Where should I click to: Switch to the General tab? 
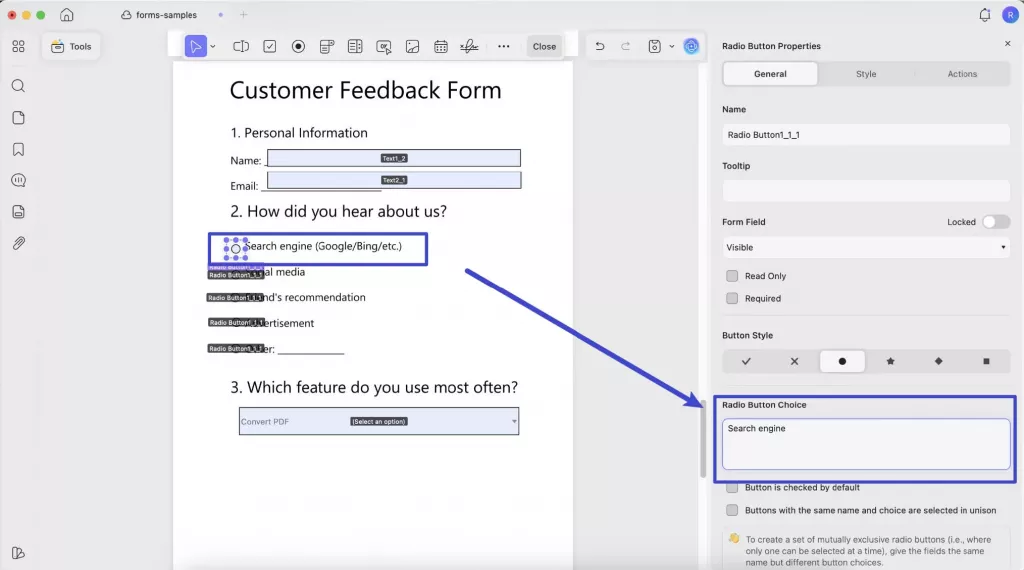pyautogui.click(x=770, y=74)
